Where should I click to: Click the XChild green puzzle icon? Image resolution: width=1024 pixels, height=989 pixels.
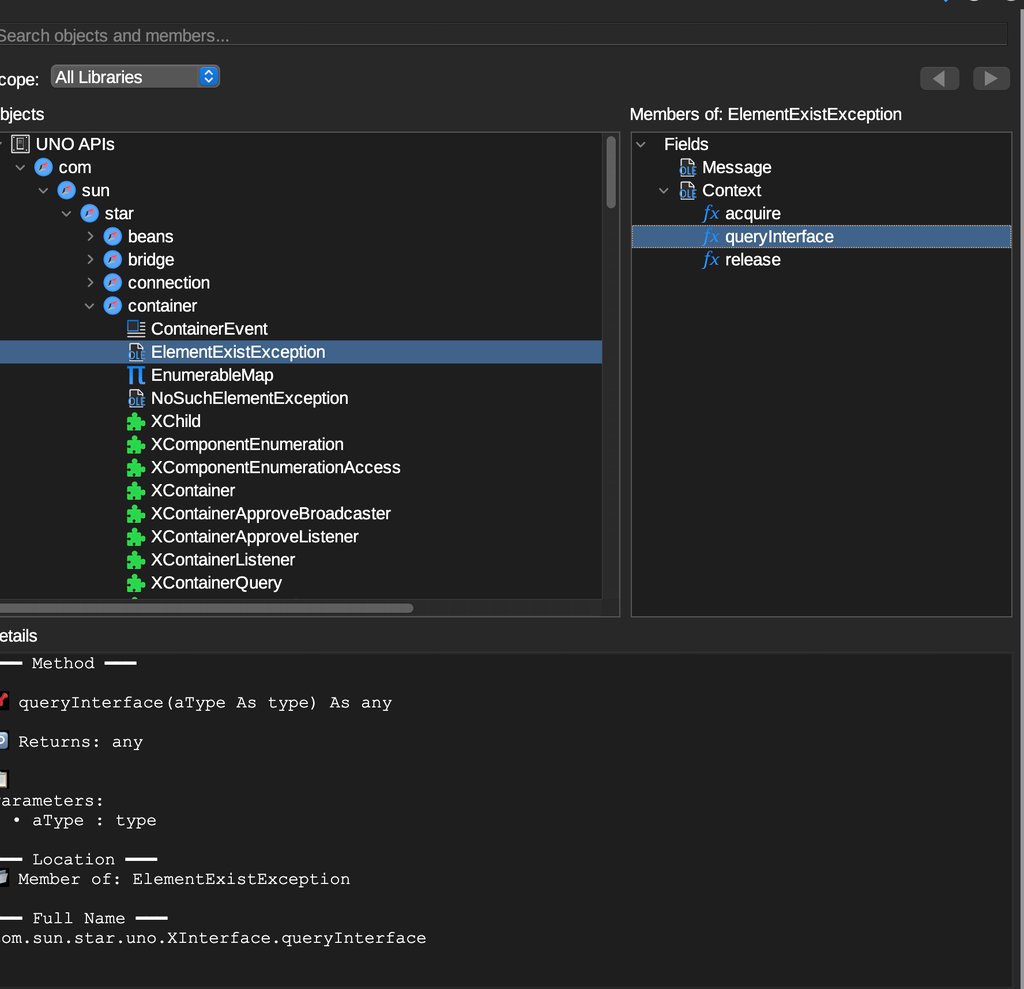[x=136, y=421]
